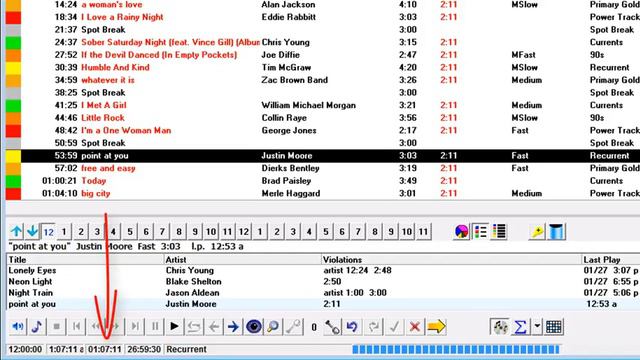Click the large yellow right arrow icon
Image resolution: width=640 pixels, height=360 pixels.
(436, 327)
